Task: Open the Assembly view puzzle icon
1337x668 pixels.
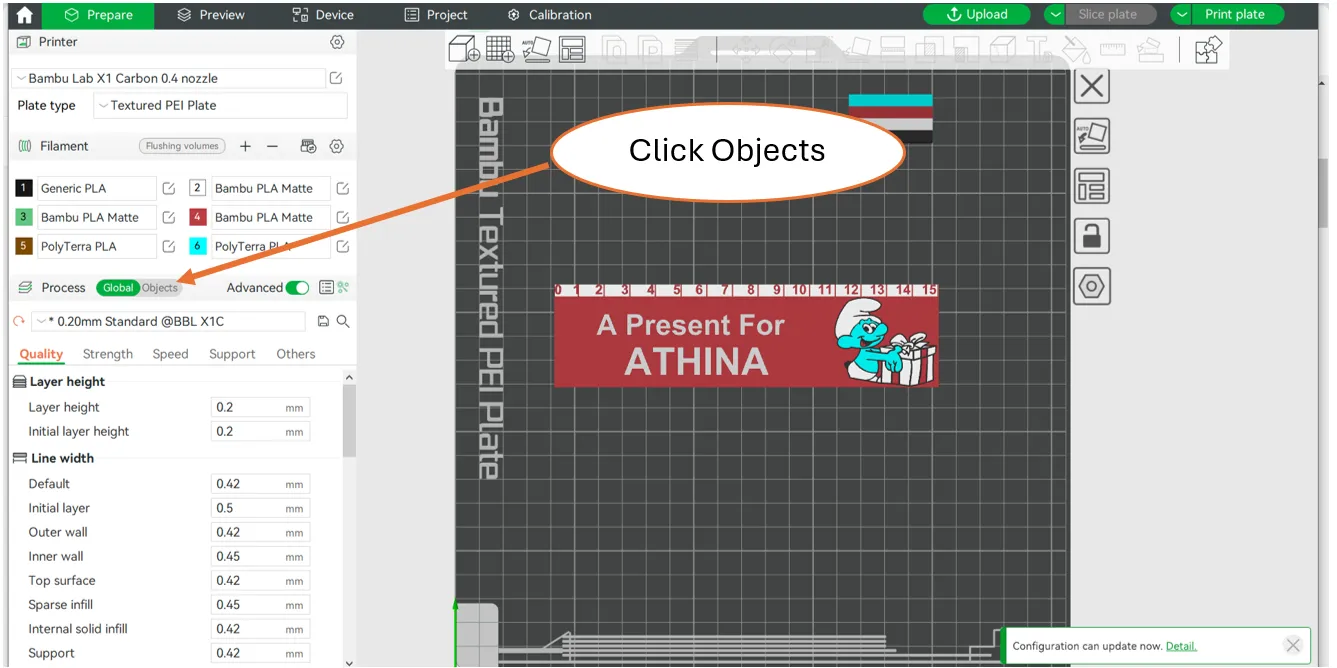Action: pyautogui.click(x=1208, y=50)
